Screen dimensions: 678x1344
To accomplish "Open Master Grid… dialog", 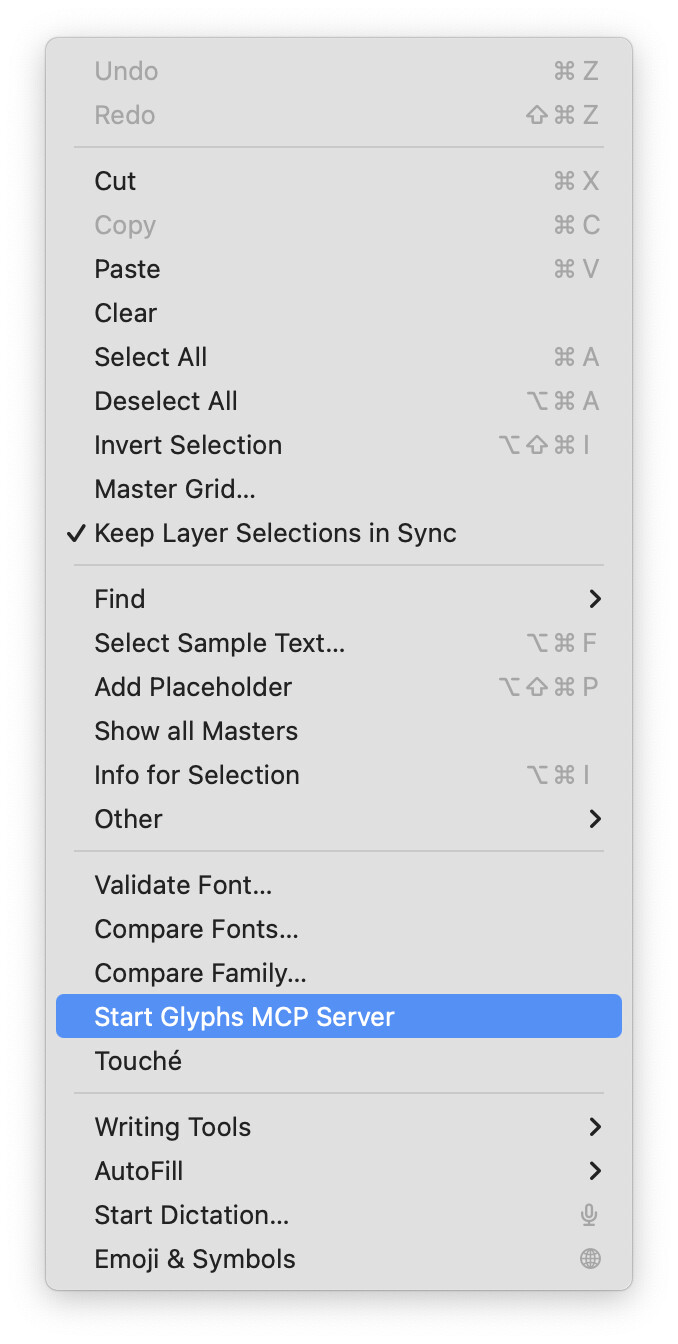I will click(175, 489).
